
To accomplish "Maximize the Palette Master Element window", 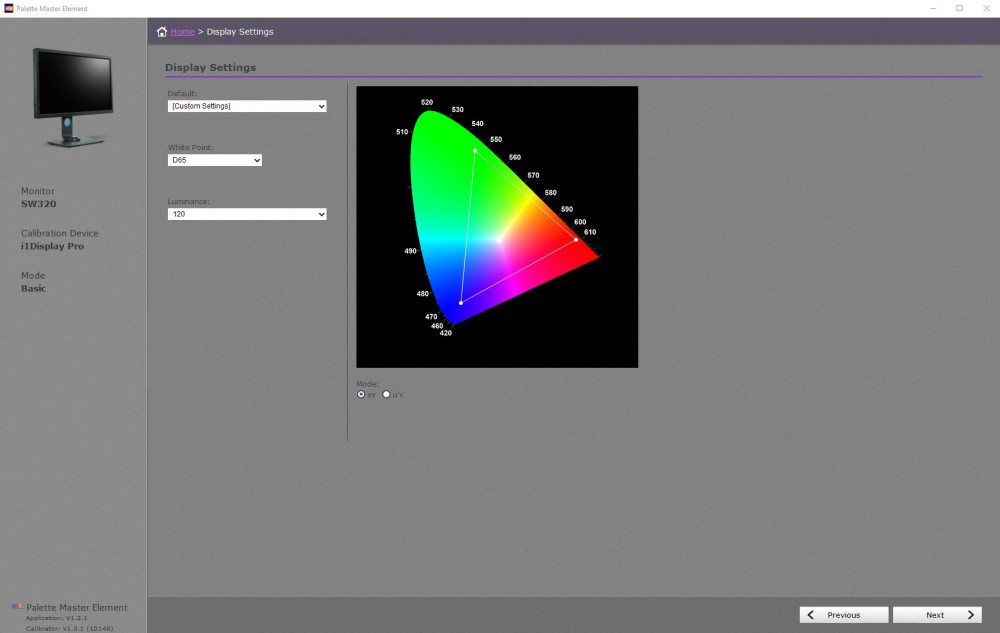I will coord(959,8).
